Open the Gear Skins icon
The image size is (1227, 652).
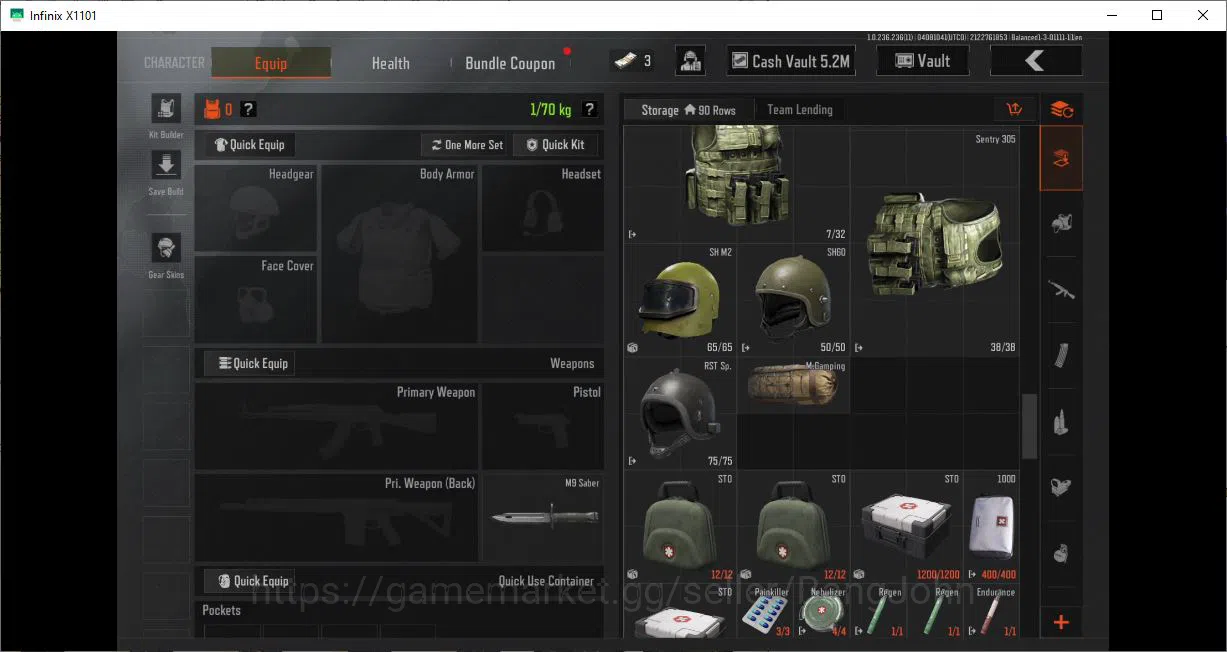(x=165, y=248)
